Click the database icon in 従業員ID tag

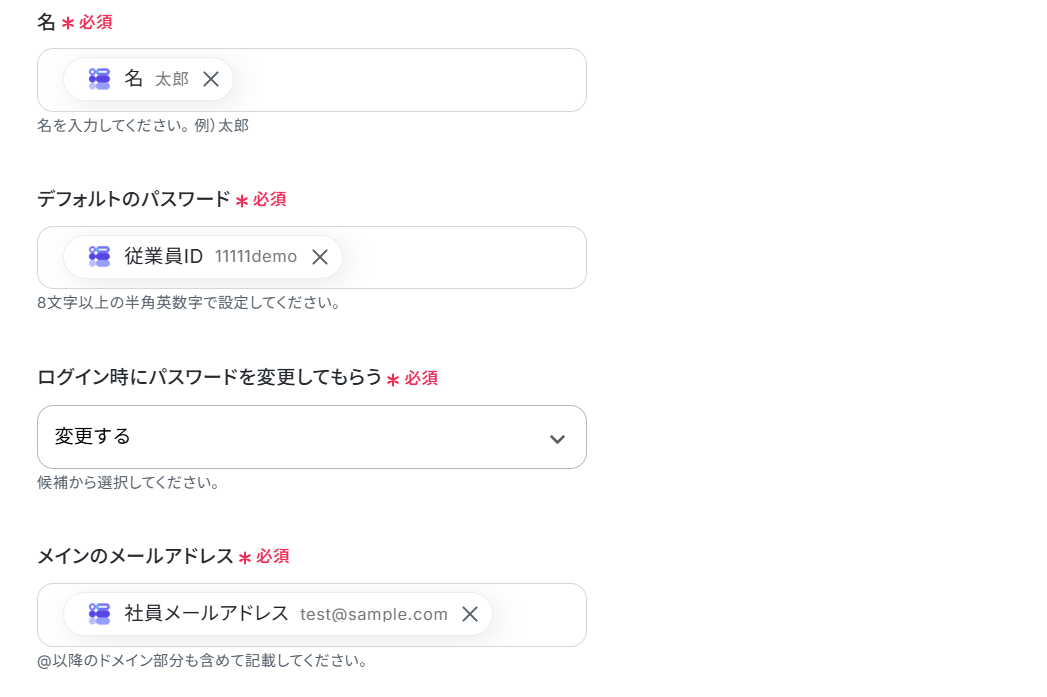pyautogui.click(x=99, y=256)
